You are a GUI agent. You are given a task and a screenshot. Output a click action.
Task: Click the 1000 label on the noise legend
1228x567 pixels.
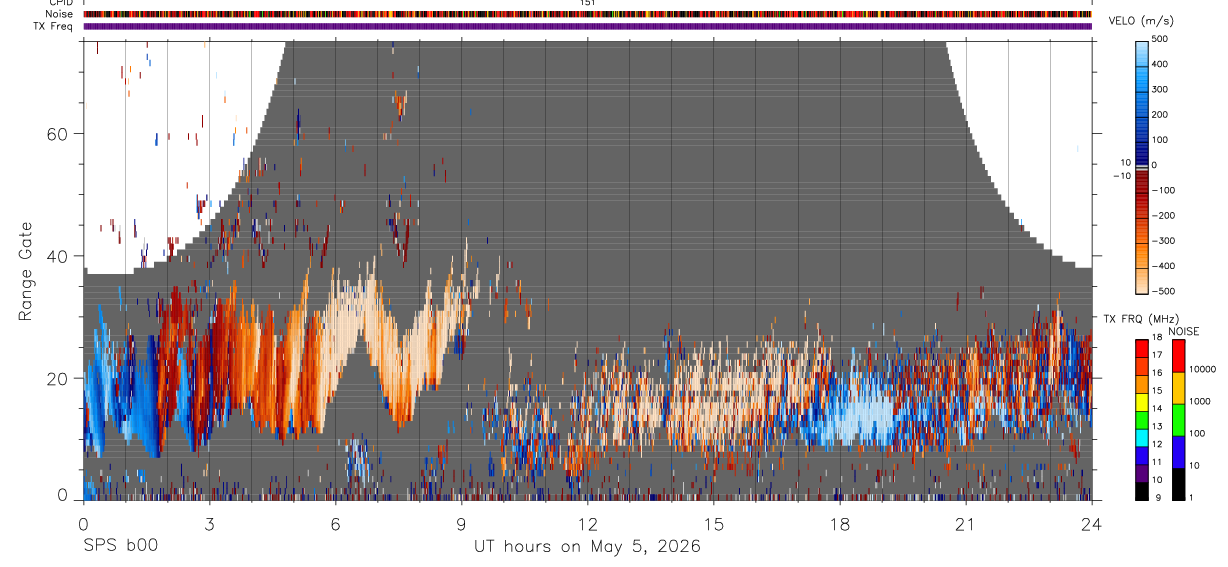click(1202, 401)
